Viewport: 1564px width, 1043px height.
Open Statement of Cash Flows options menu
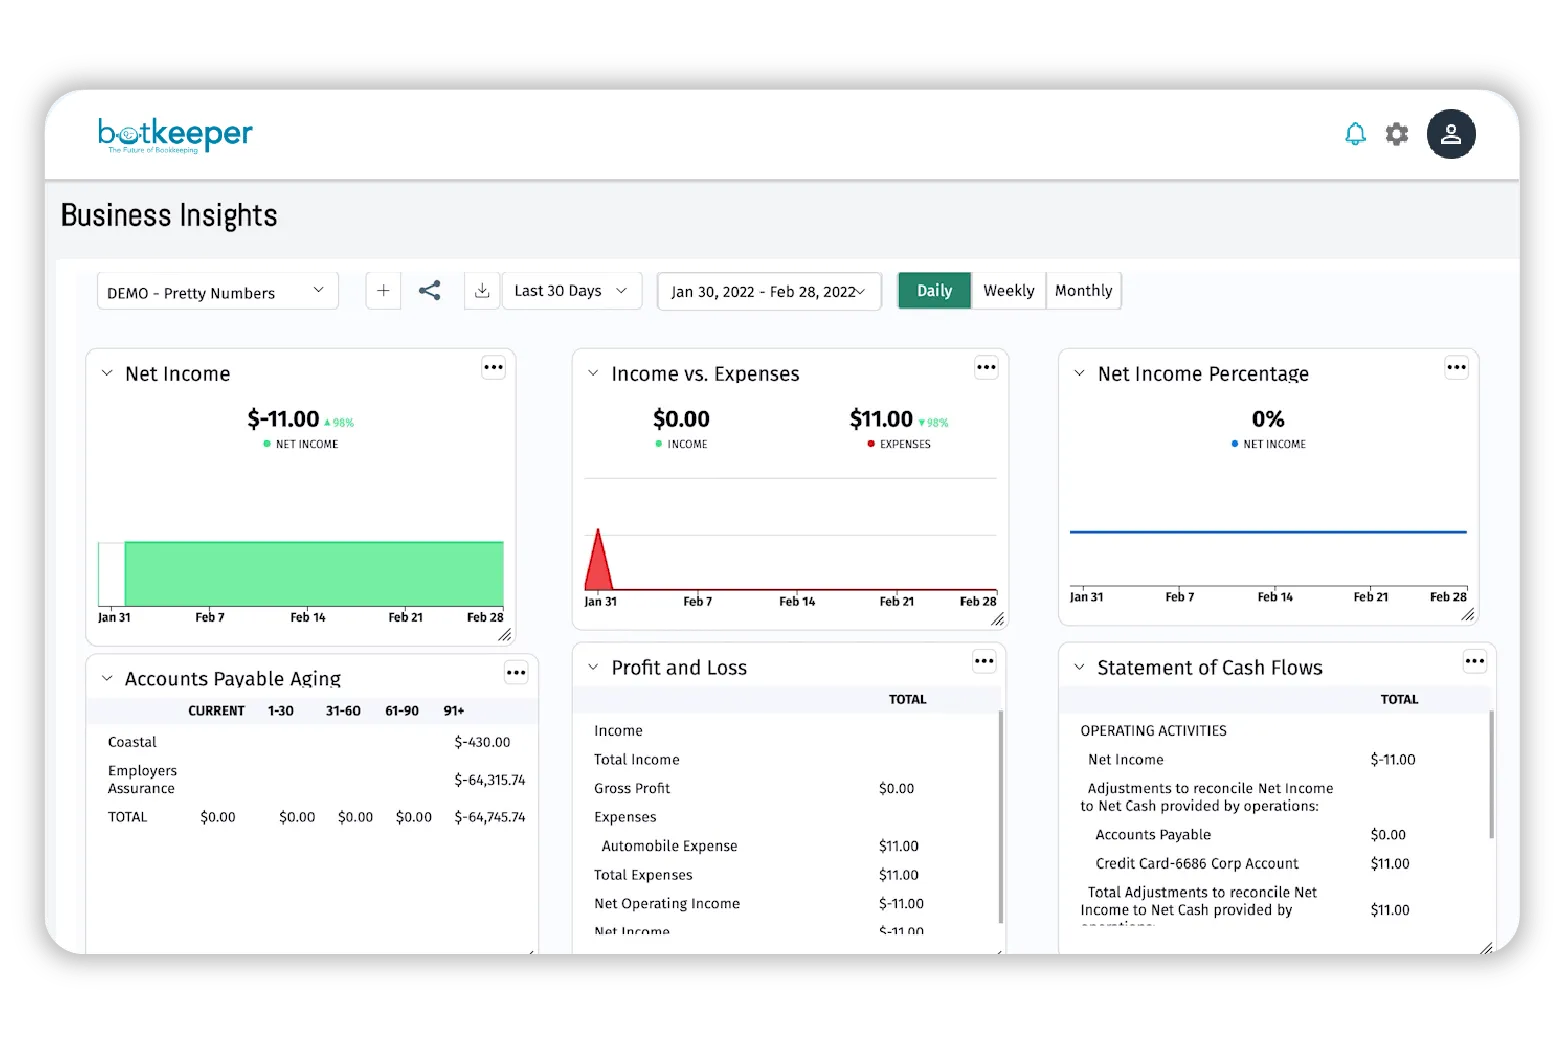[x=1474, y=661]
